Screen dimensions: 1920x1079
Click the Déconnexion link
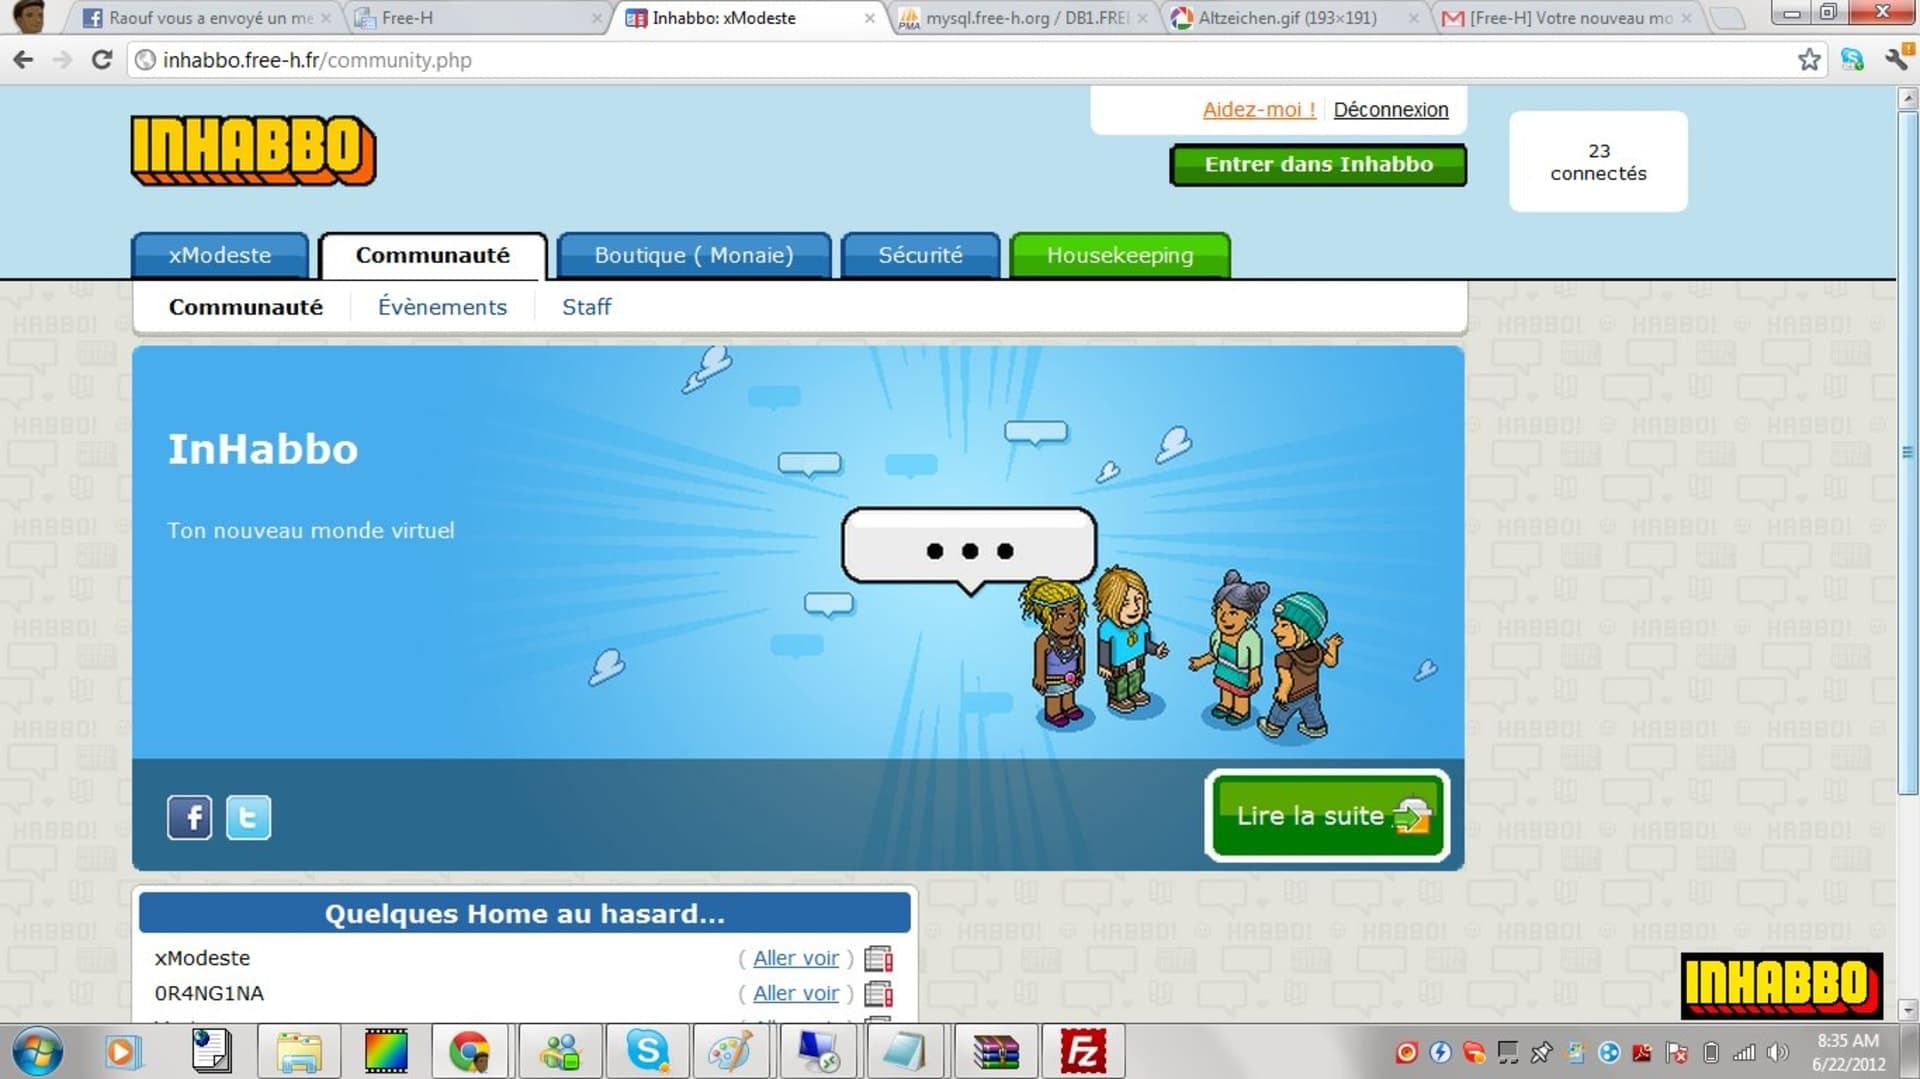(1390, 110)
